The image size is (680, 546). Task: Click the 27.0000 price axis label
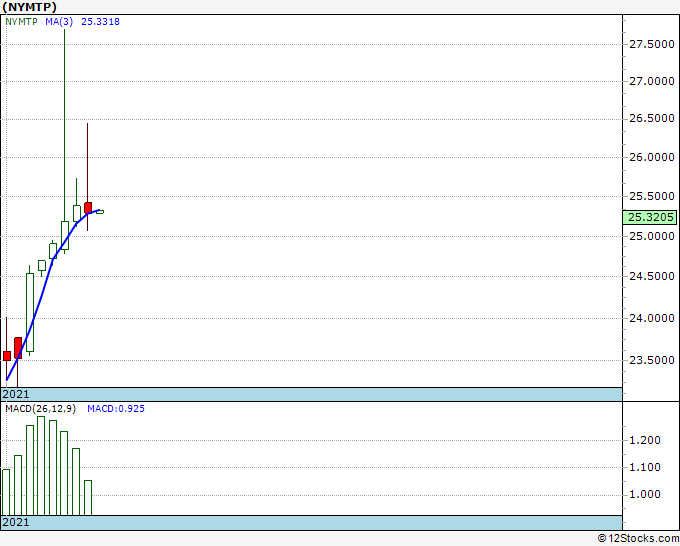[x=652, y=81]
